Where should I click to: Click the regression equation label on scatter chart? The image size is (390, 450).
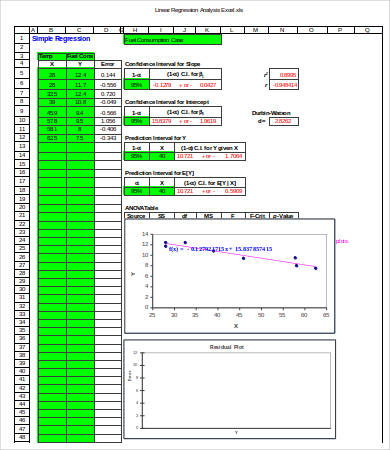click(220, 249)
